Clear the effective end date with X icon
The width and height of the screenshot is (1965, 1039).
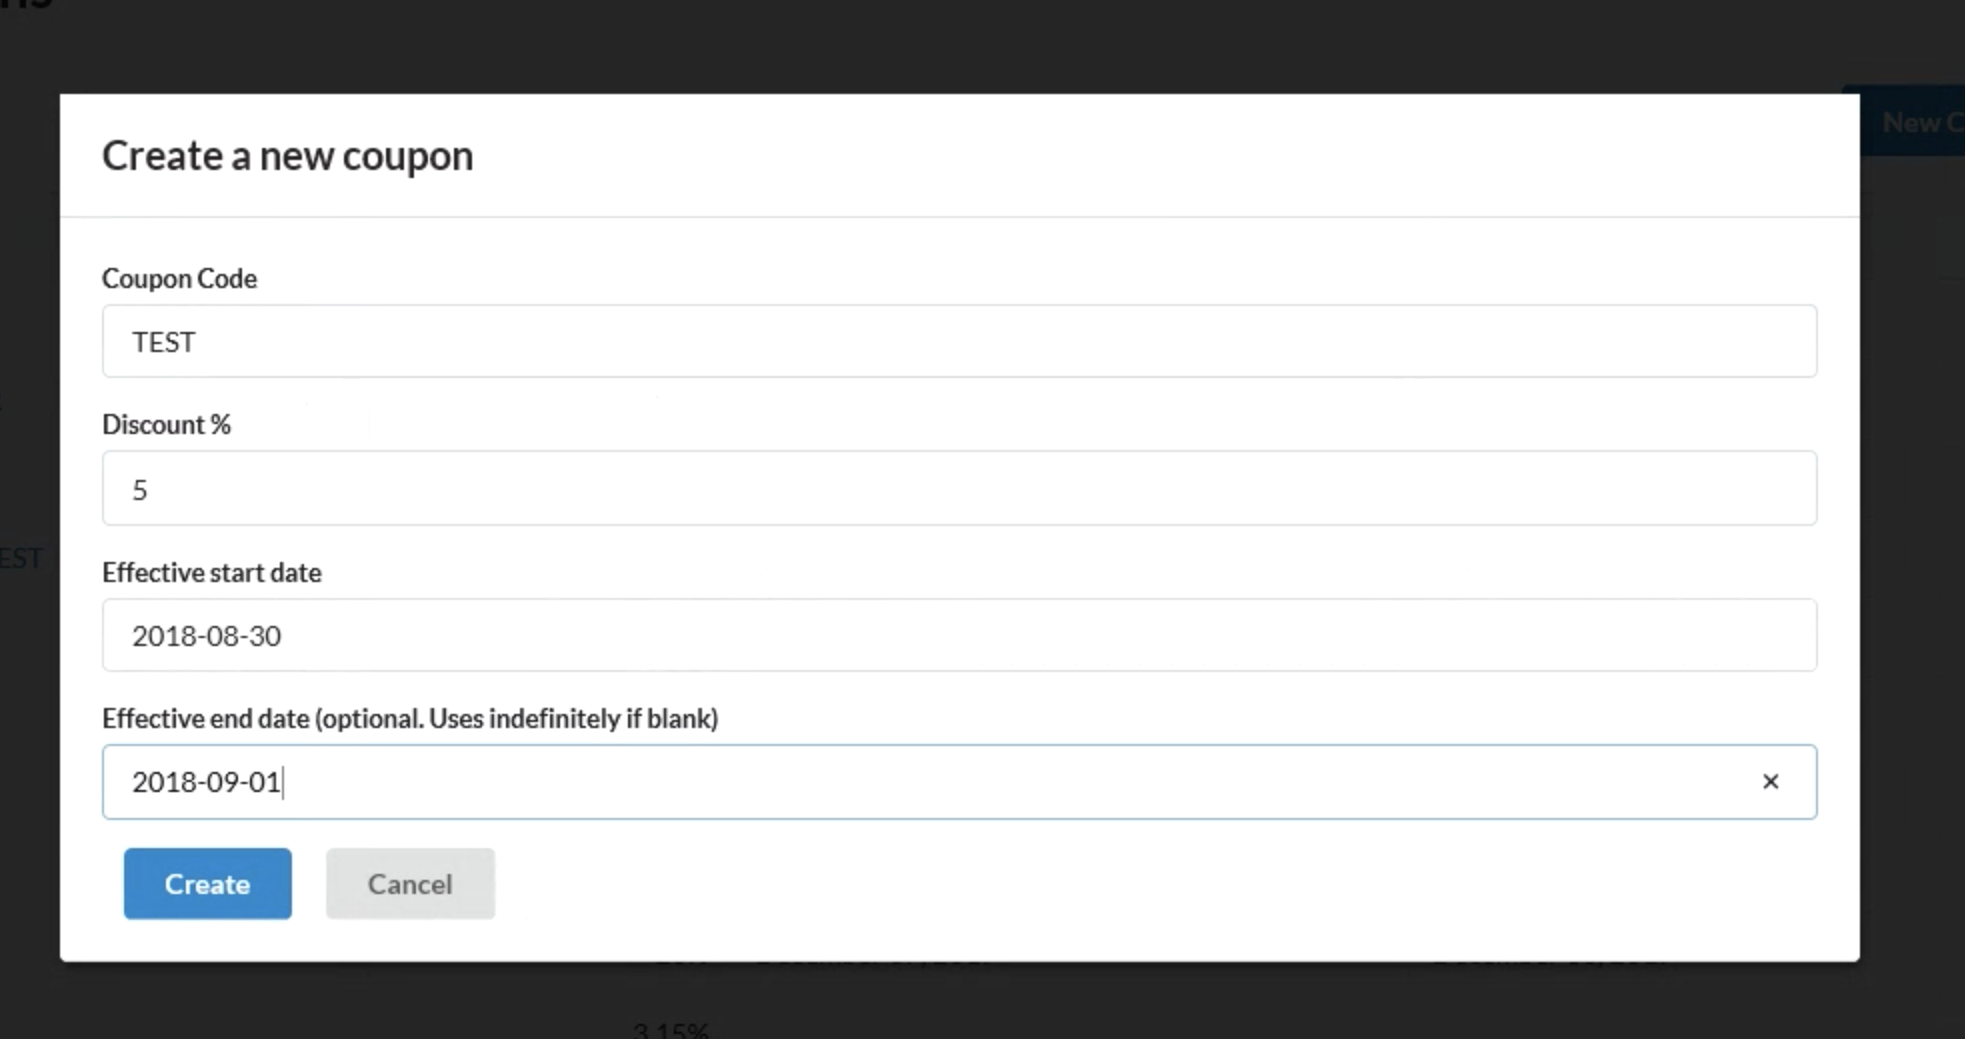pos(1770,782)
